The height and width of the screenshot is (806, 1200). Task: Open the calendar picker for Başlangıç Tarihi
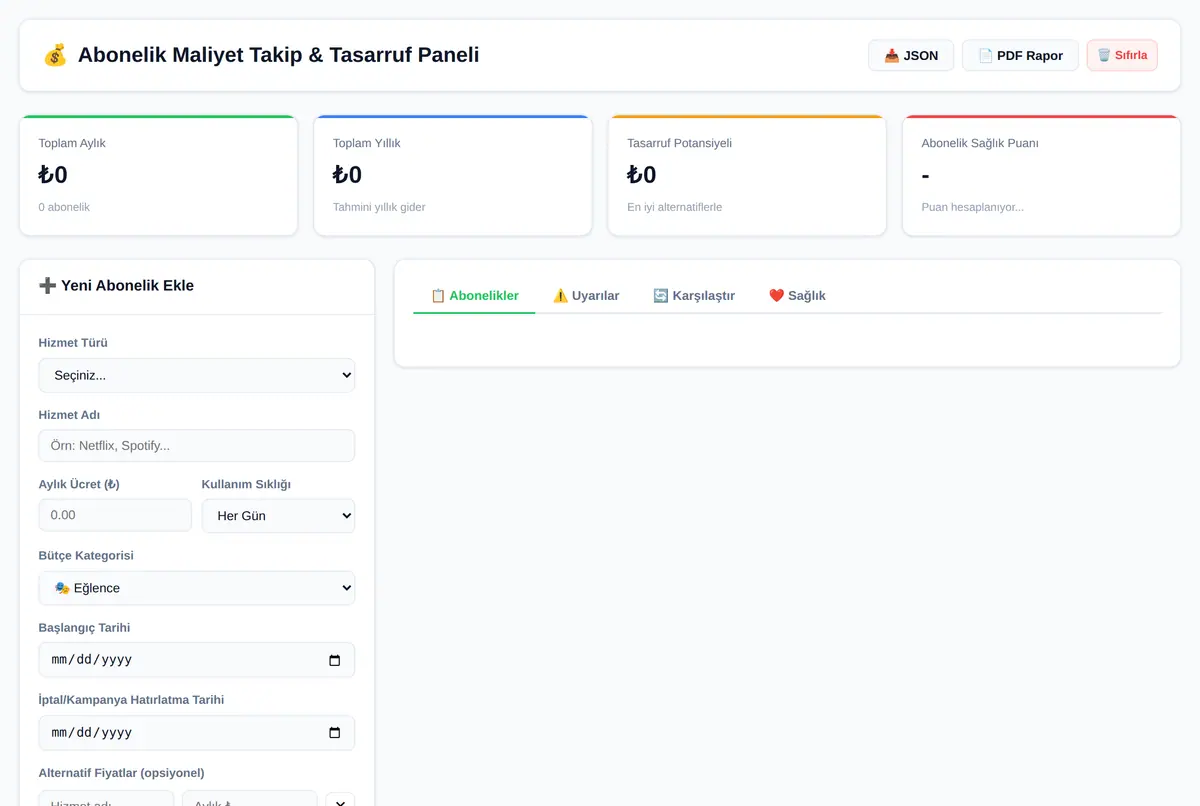click(335, 660)
